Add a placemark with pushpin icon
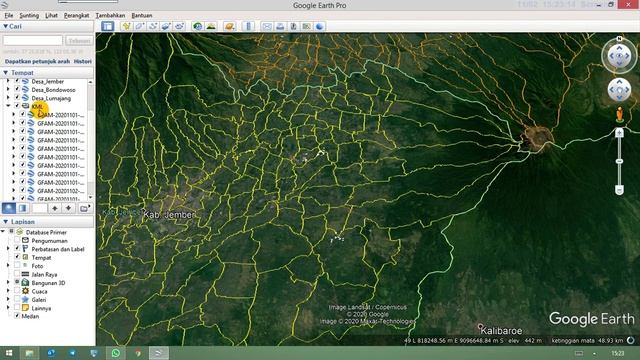The image size is (640, 360). tap(126, 26)
